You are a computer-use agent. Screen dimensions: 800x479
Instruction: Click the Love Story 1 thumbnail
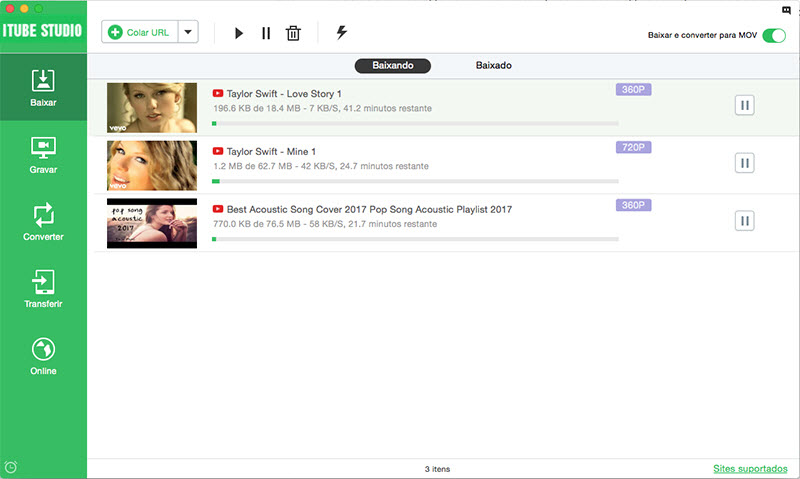pyautogui.click(x=152, y=108)
